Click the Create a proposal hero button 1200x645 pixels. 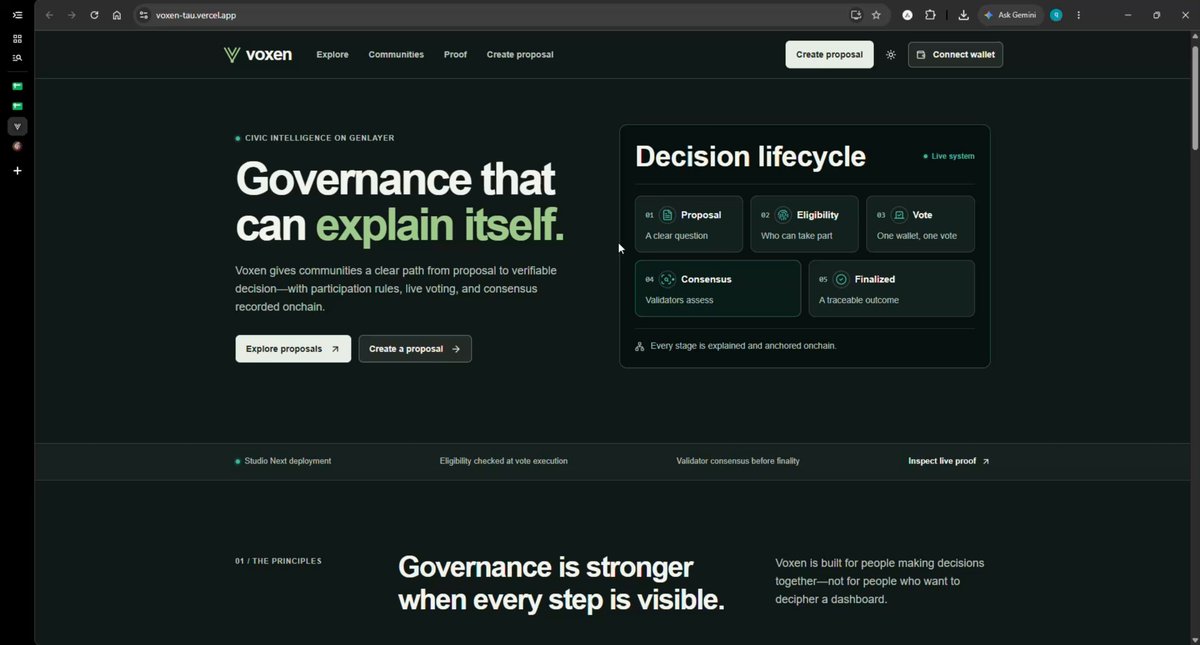[x=415, y=349]
